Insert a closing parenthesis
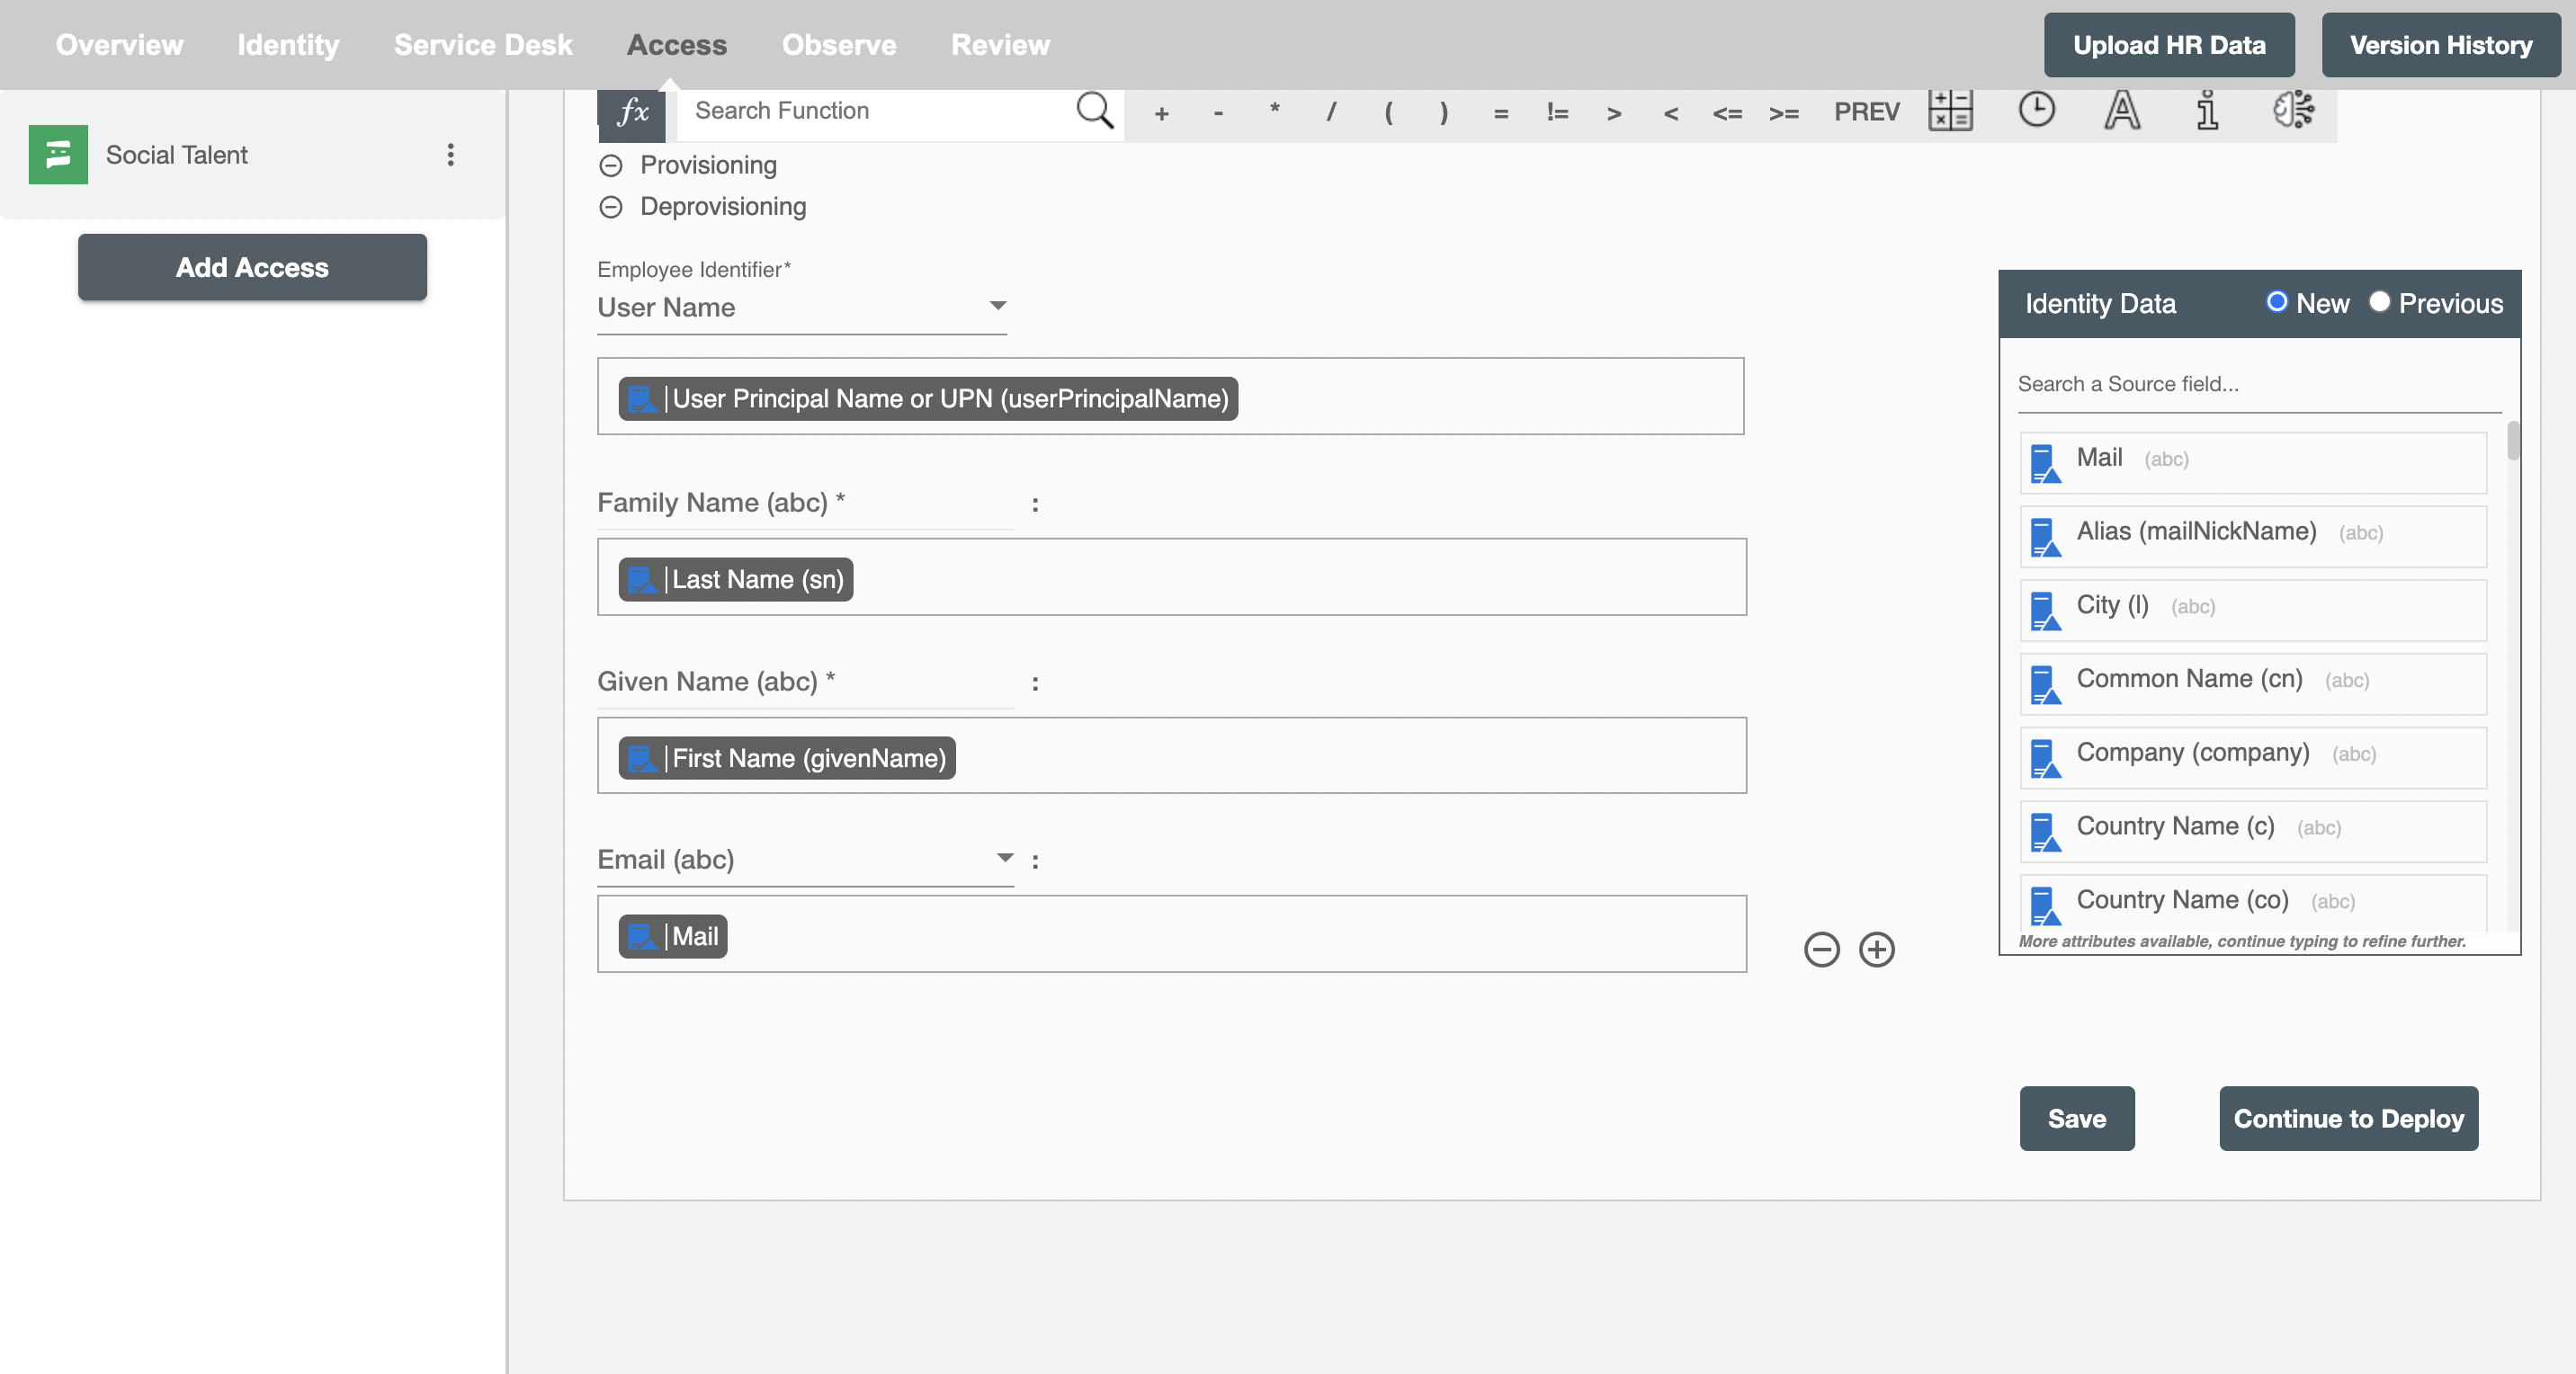The image size is (2576, 1374). (1444, 113)
